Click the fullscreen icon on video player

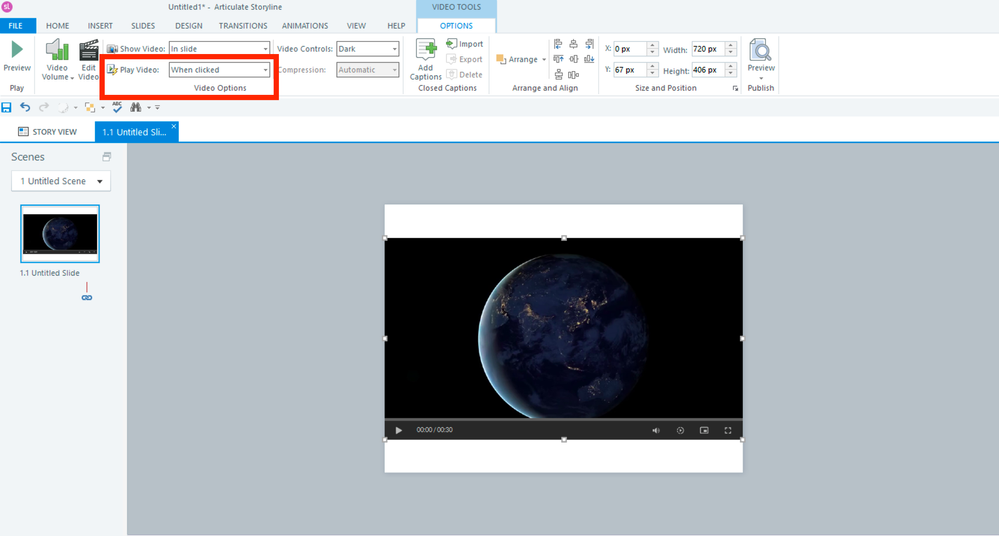[x=728, y=430]
